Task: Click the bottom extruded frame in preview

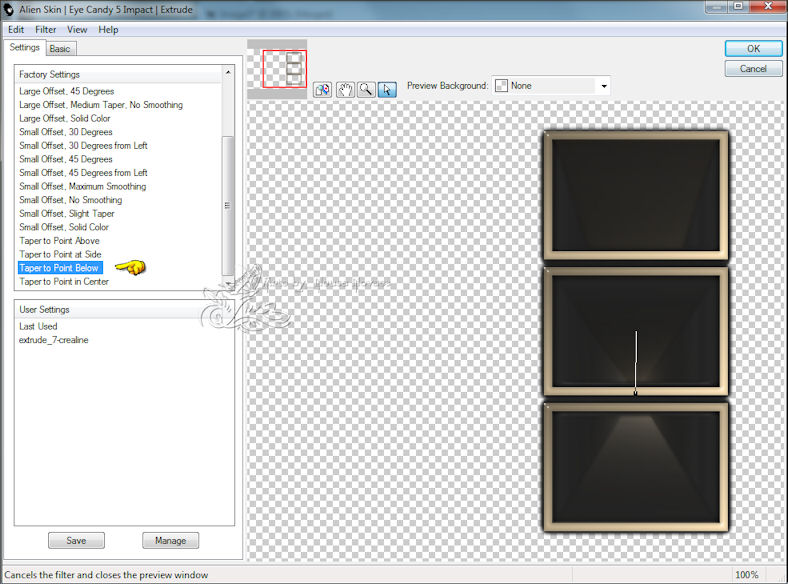Action: (x=636, y=467)
